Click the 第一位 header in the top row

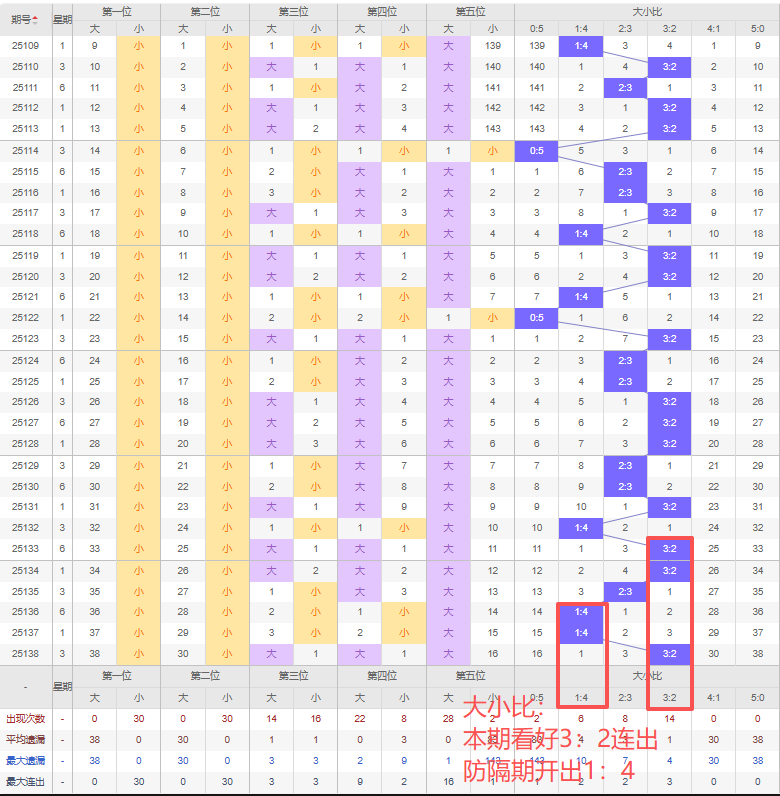(117, 12)
